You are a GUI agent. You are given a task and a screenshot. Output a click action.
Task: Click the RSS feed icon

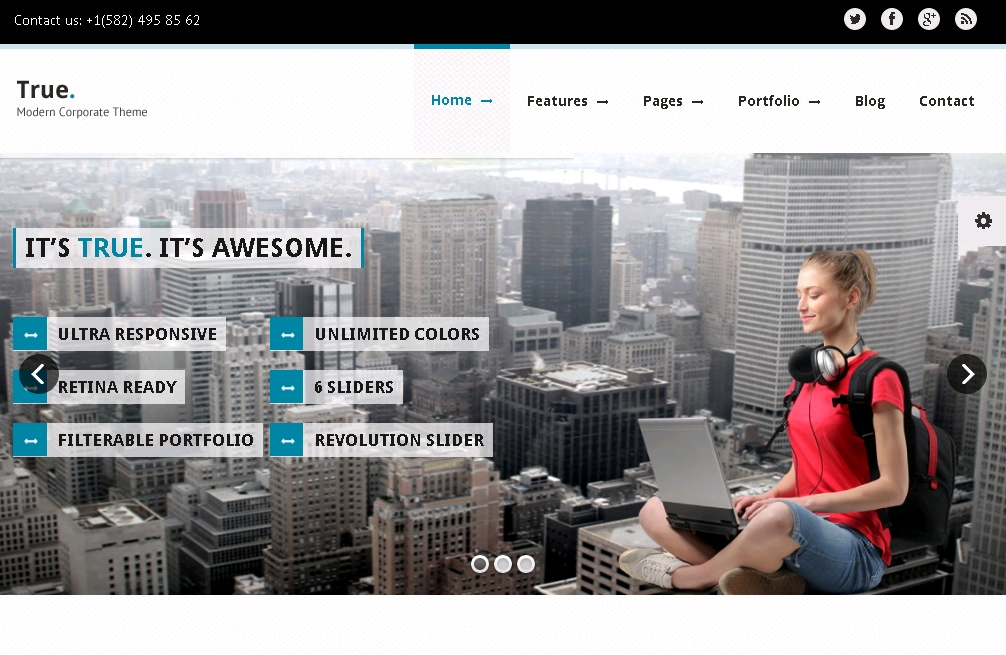(966, 19)
